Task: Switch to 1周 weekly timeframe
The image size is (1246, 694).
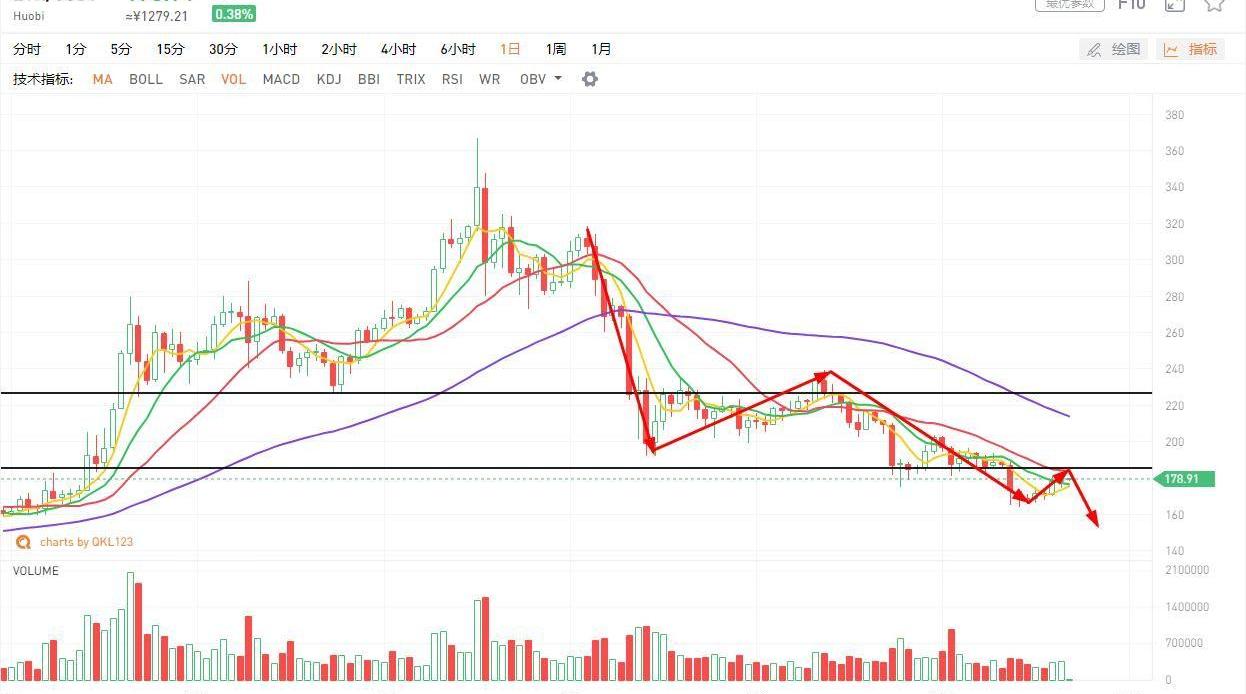Action: [x=556, y=49]
